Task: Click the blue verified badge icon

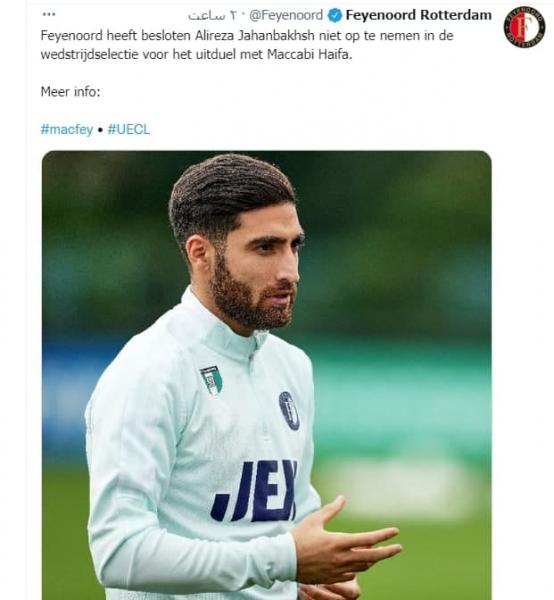Action: (x=334, y=16)
